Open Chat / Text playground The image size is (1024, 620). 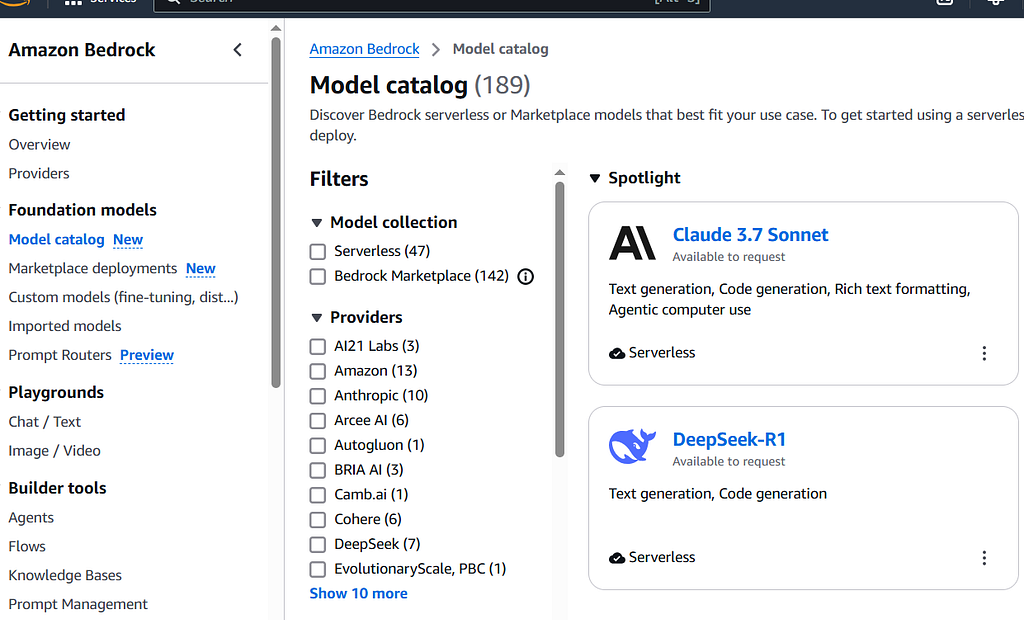point(44,422)
